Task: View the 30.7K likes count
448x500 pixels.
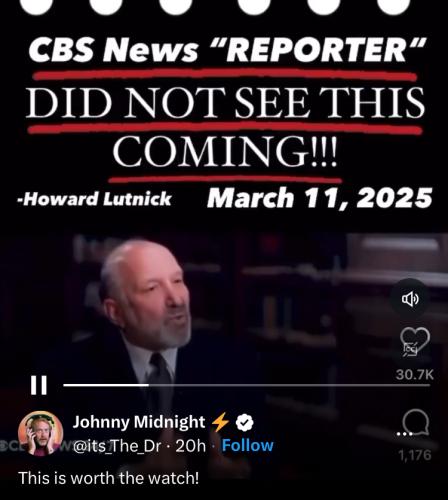Action: 415,375
